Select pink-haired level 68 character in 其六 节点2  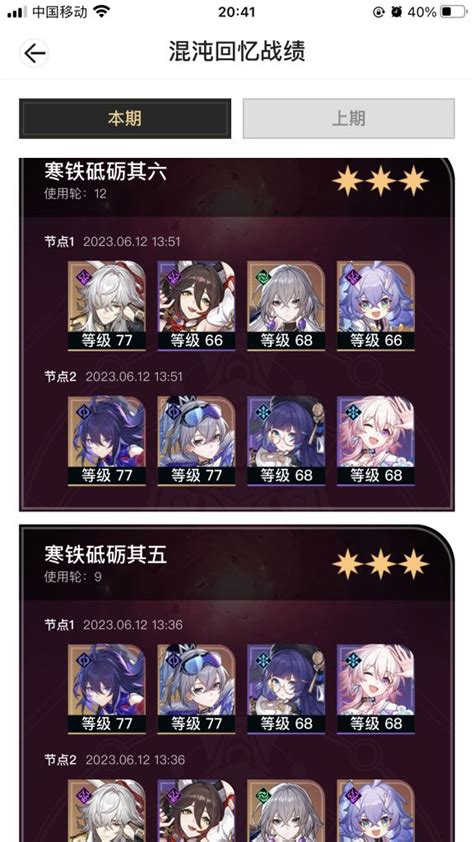376,441
